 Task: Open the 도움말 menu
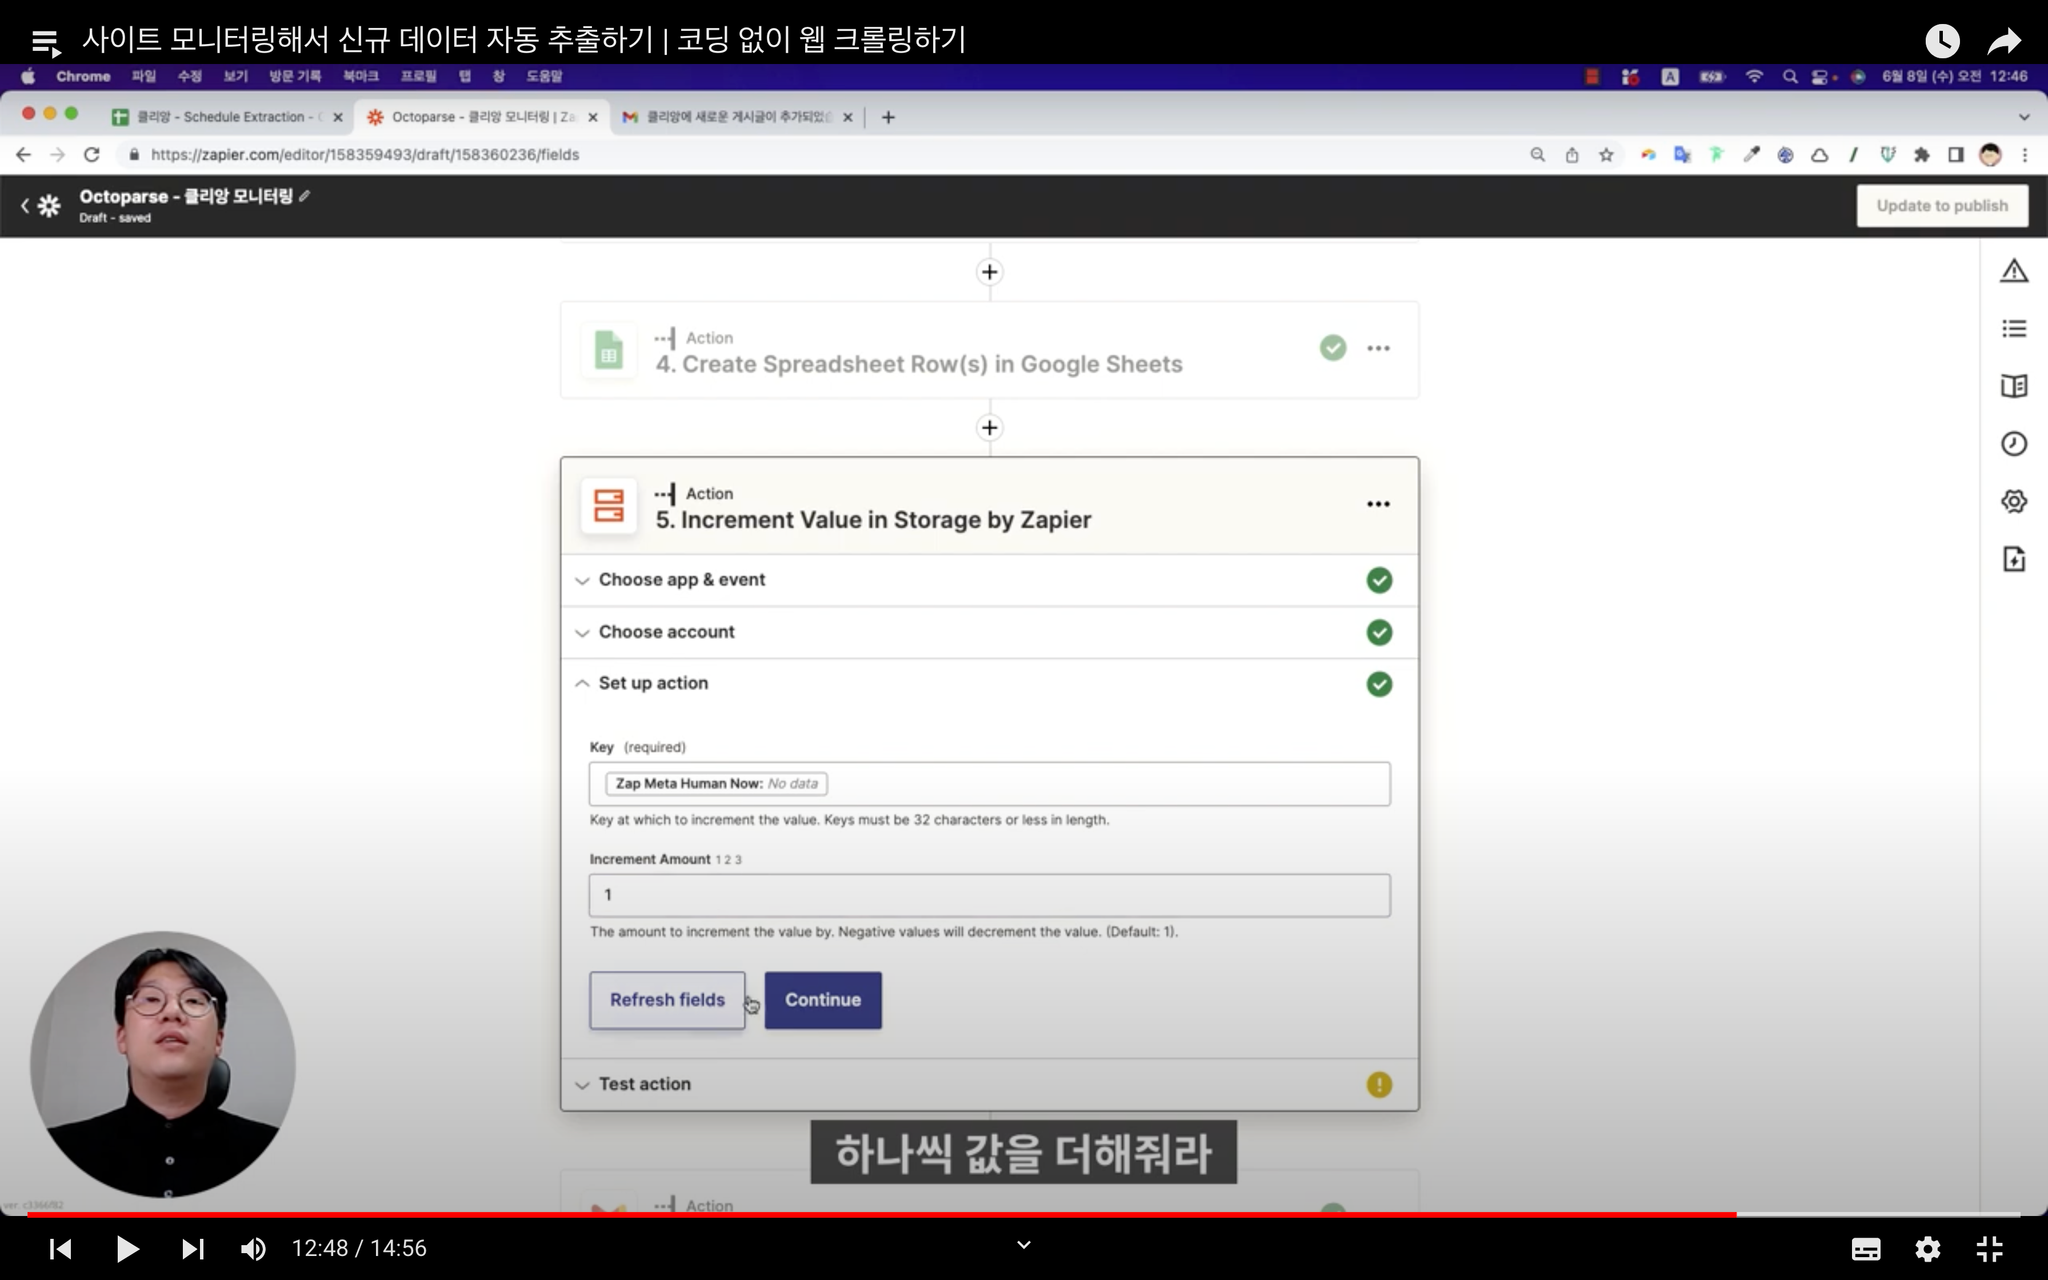[x=544, y=77]
